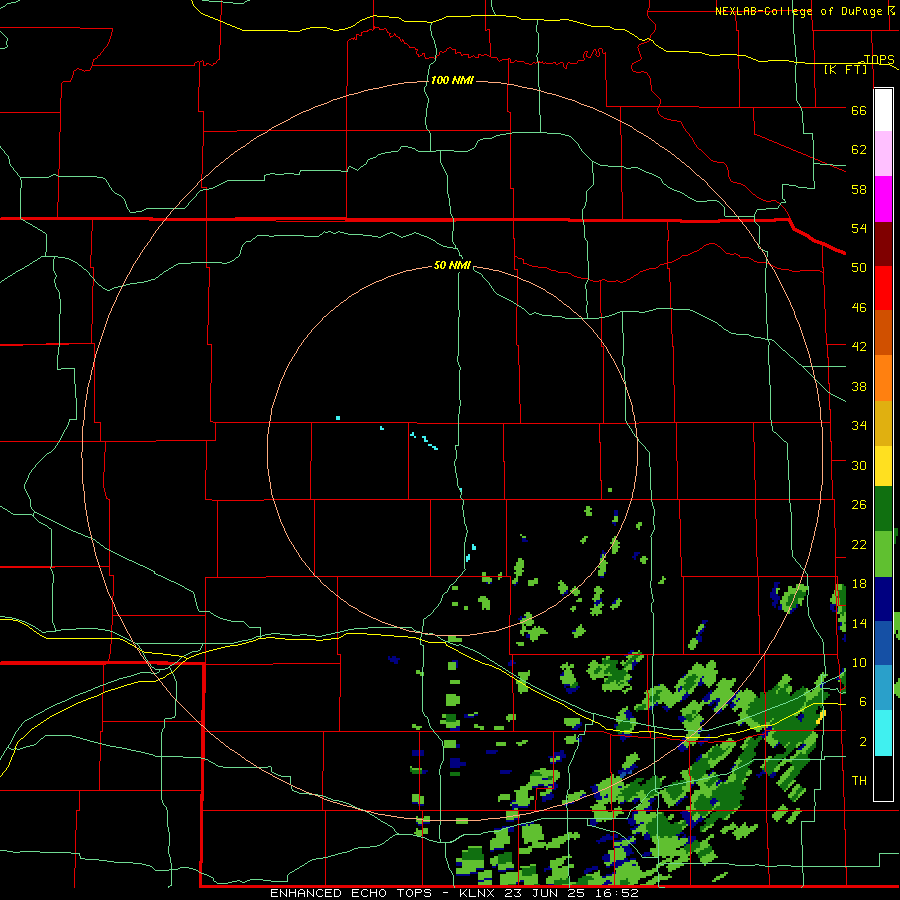The image size is (900, 900).
Task: Click the 54 legend value
Action: (x=859, y=228)
